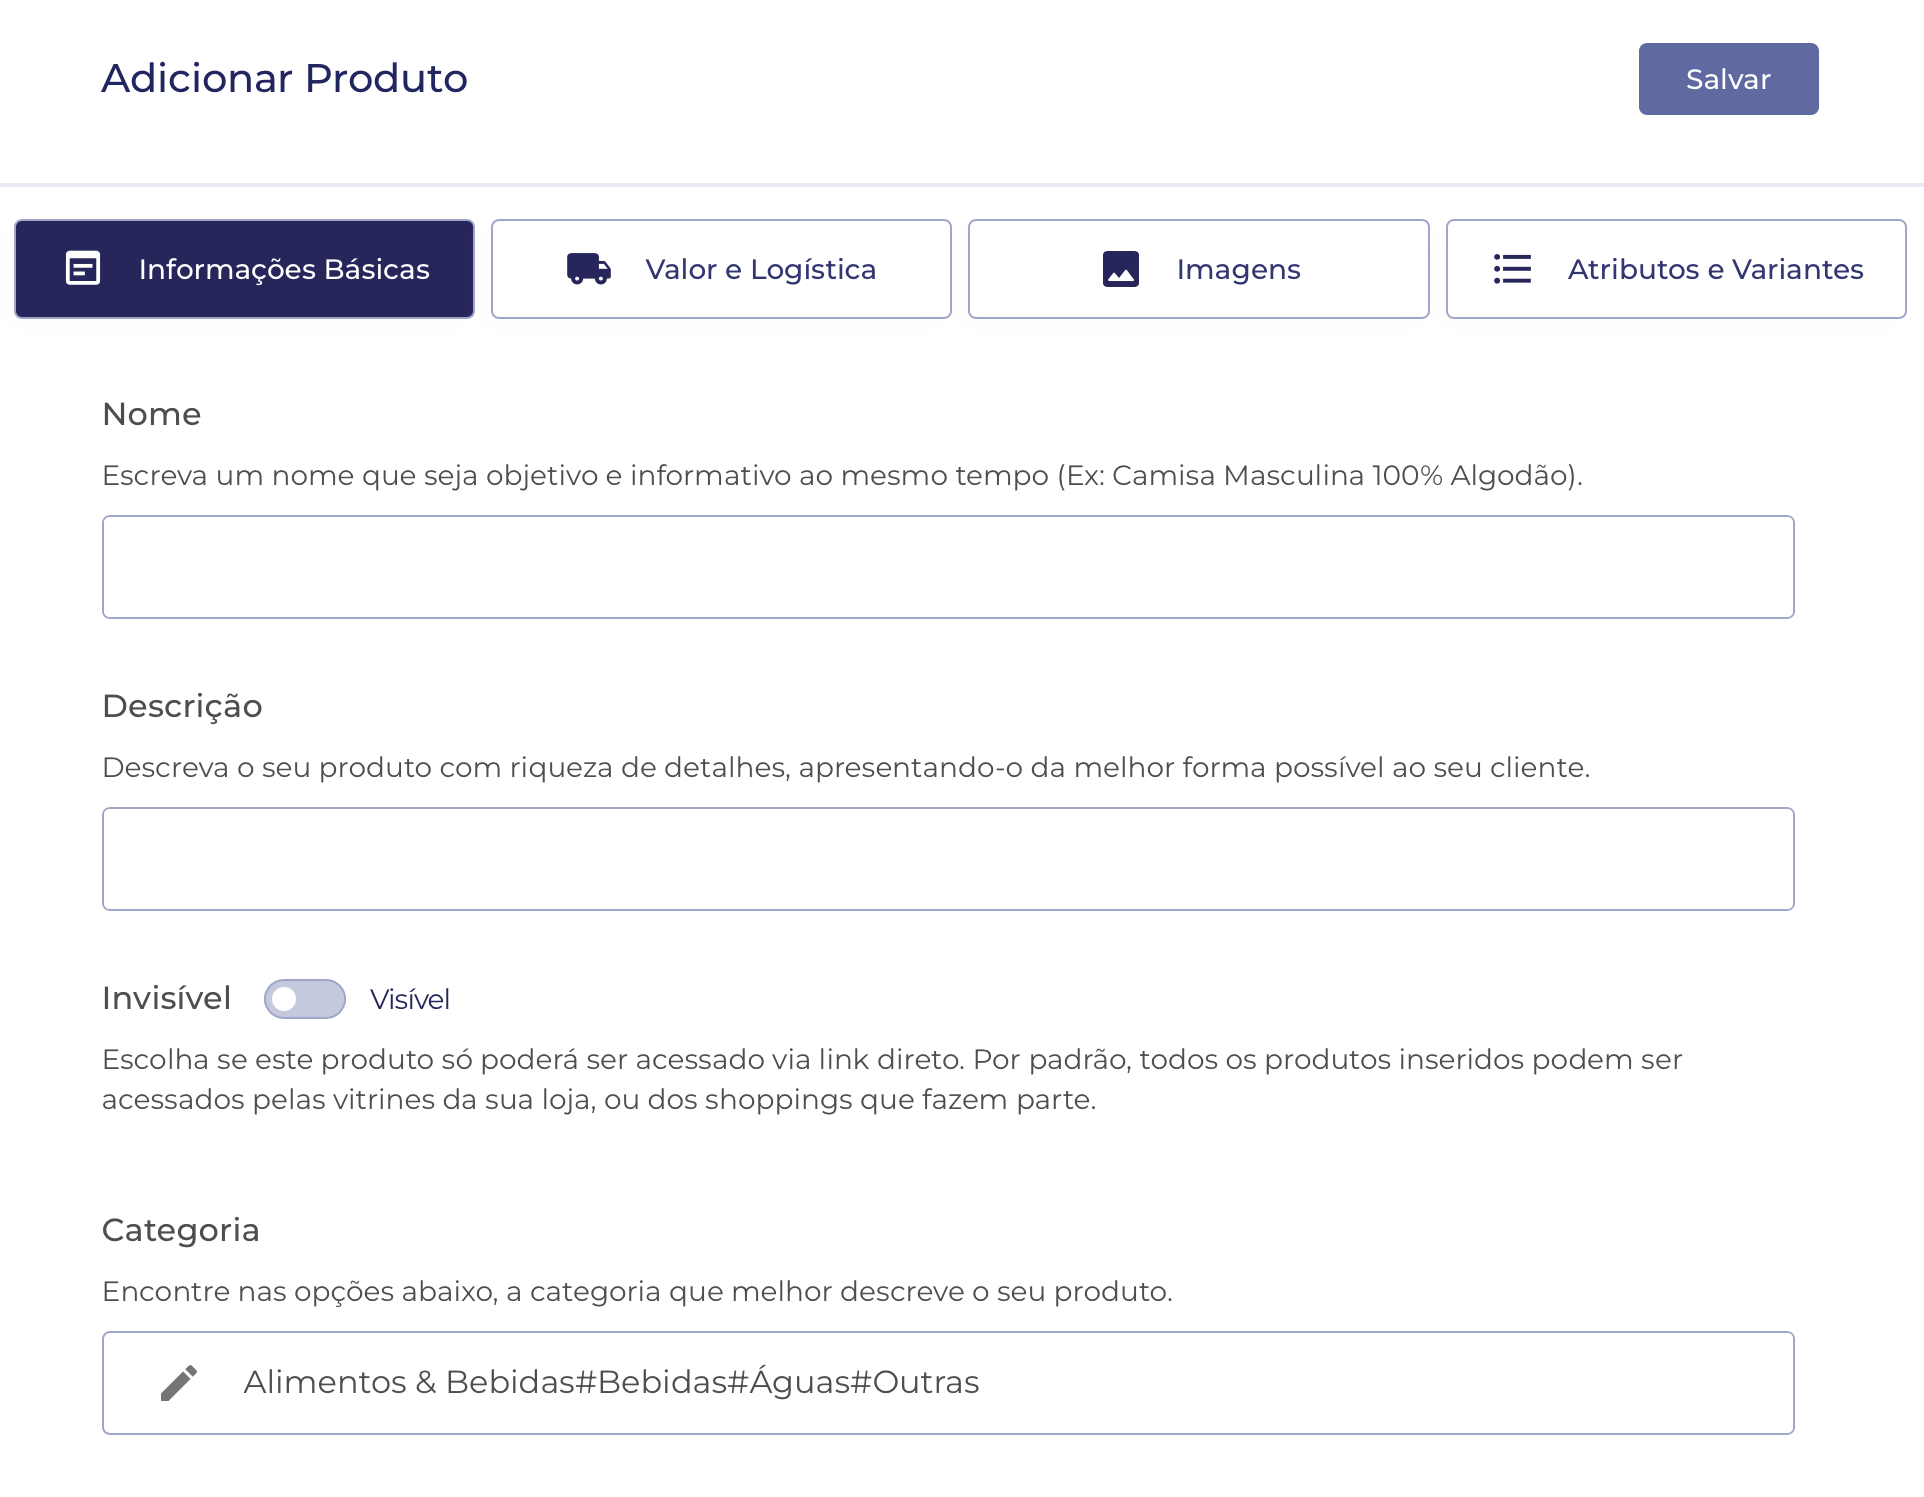
Task: Toggle the Invisível/Visível switch
Action: click(x=305, y=999)
